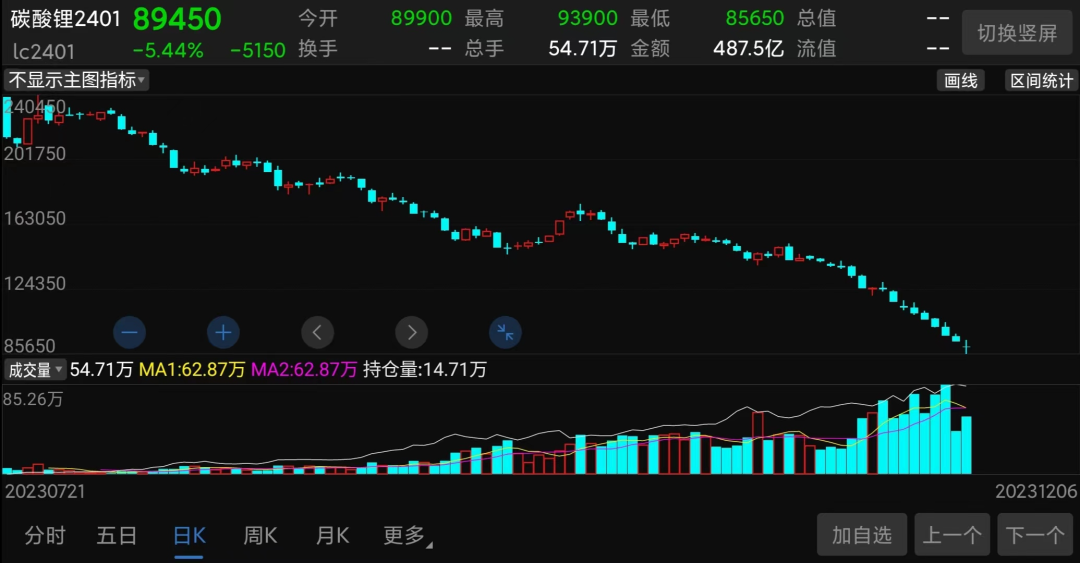Open 区间统计 range statistics

[x=1041, y=81]
